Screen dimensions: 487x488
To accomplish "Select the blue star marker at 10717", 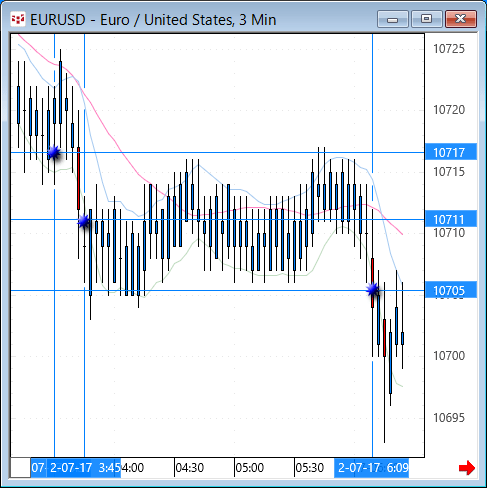I will coord(54,153).
